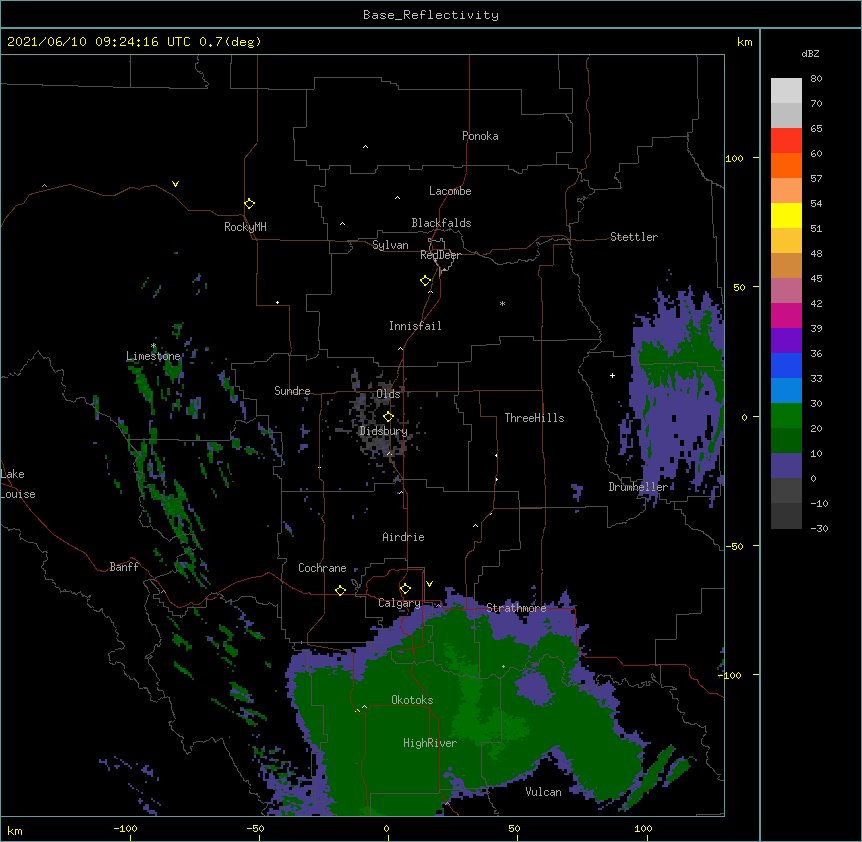Click the Cochrane city label
862x842 pixels.
coord(322,568)
